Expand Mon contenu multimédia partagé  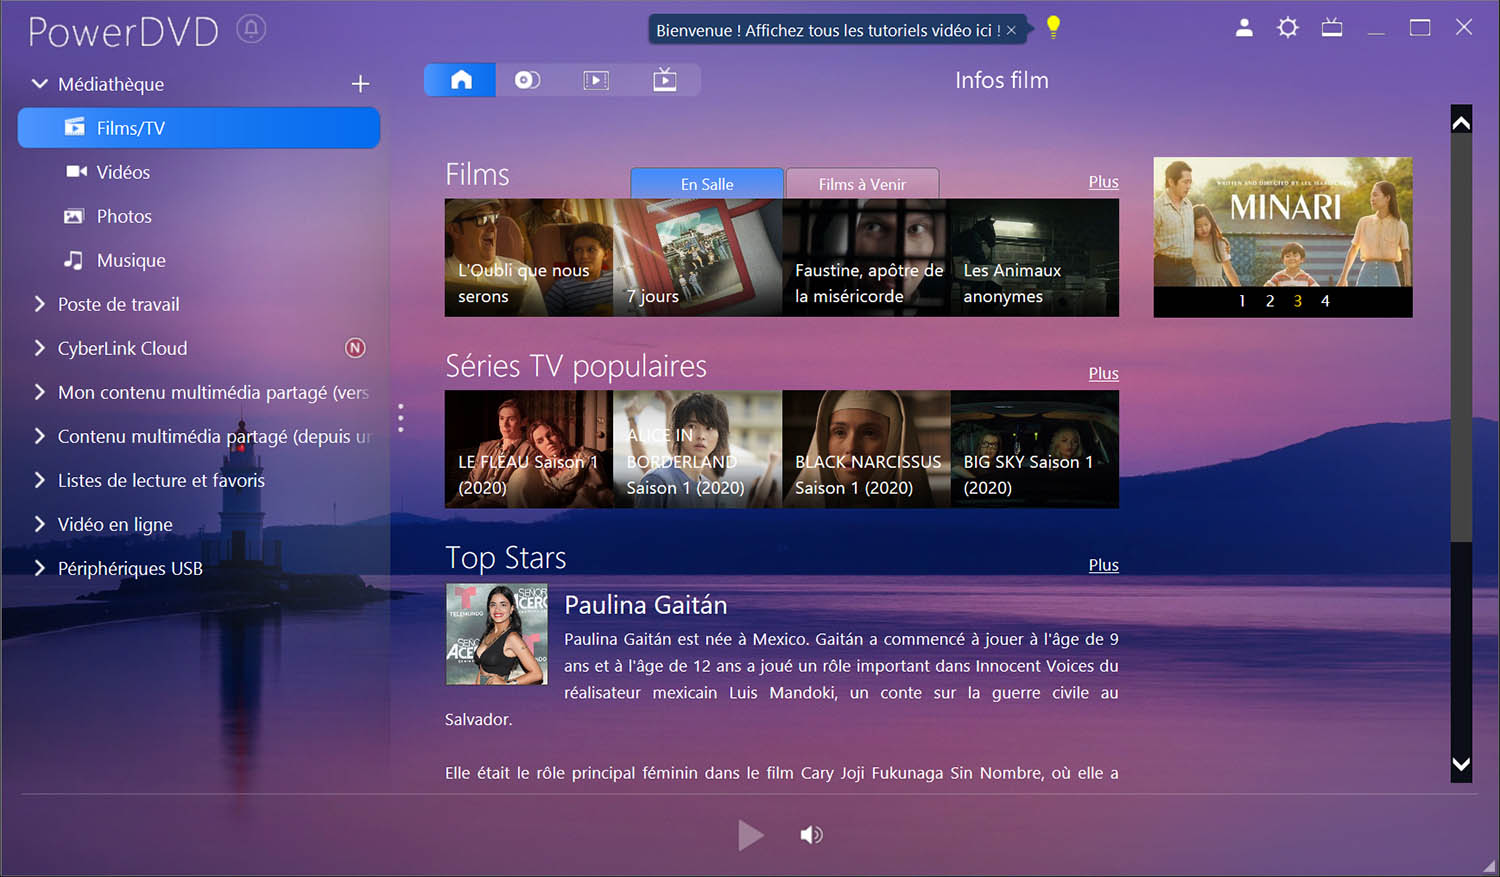coord(40,392)
